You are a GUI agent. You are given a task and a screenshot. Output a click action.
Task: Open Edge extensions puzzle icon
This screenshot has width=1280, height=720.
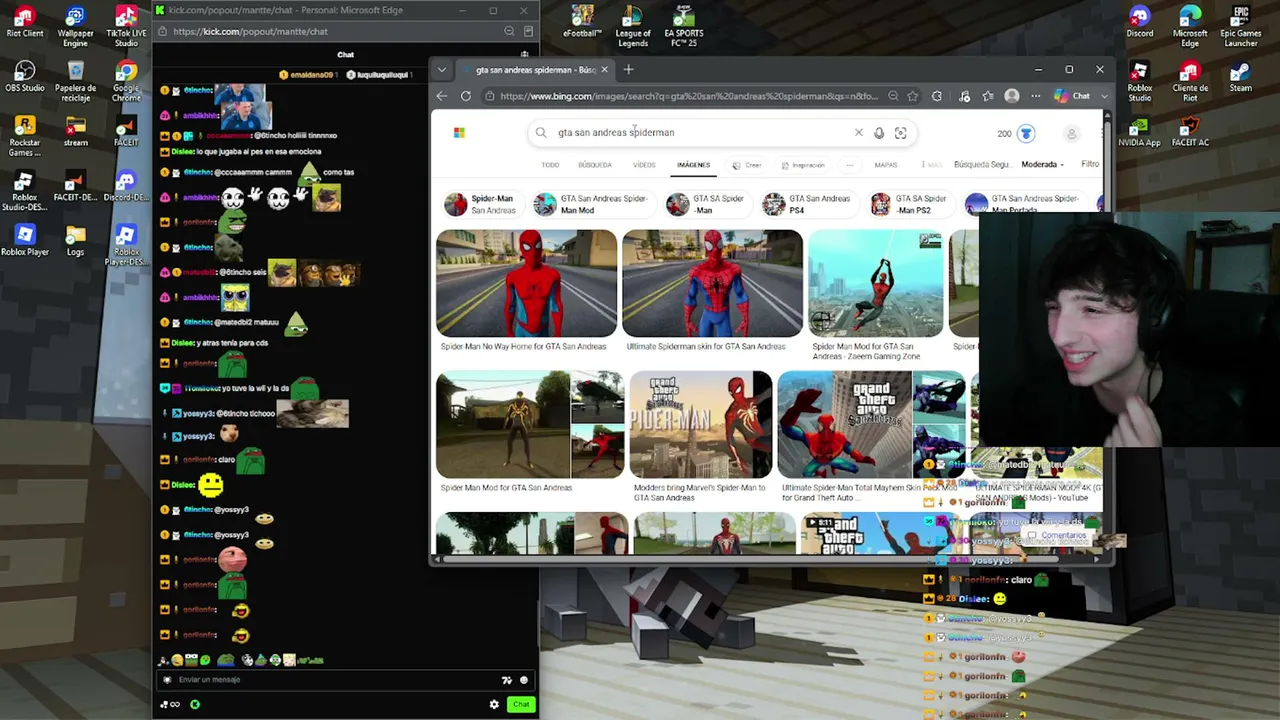937,96
